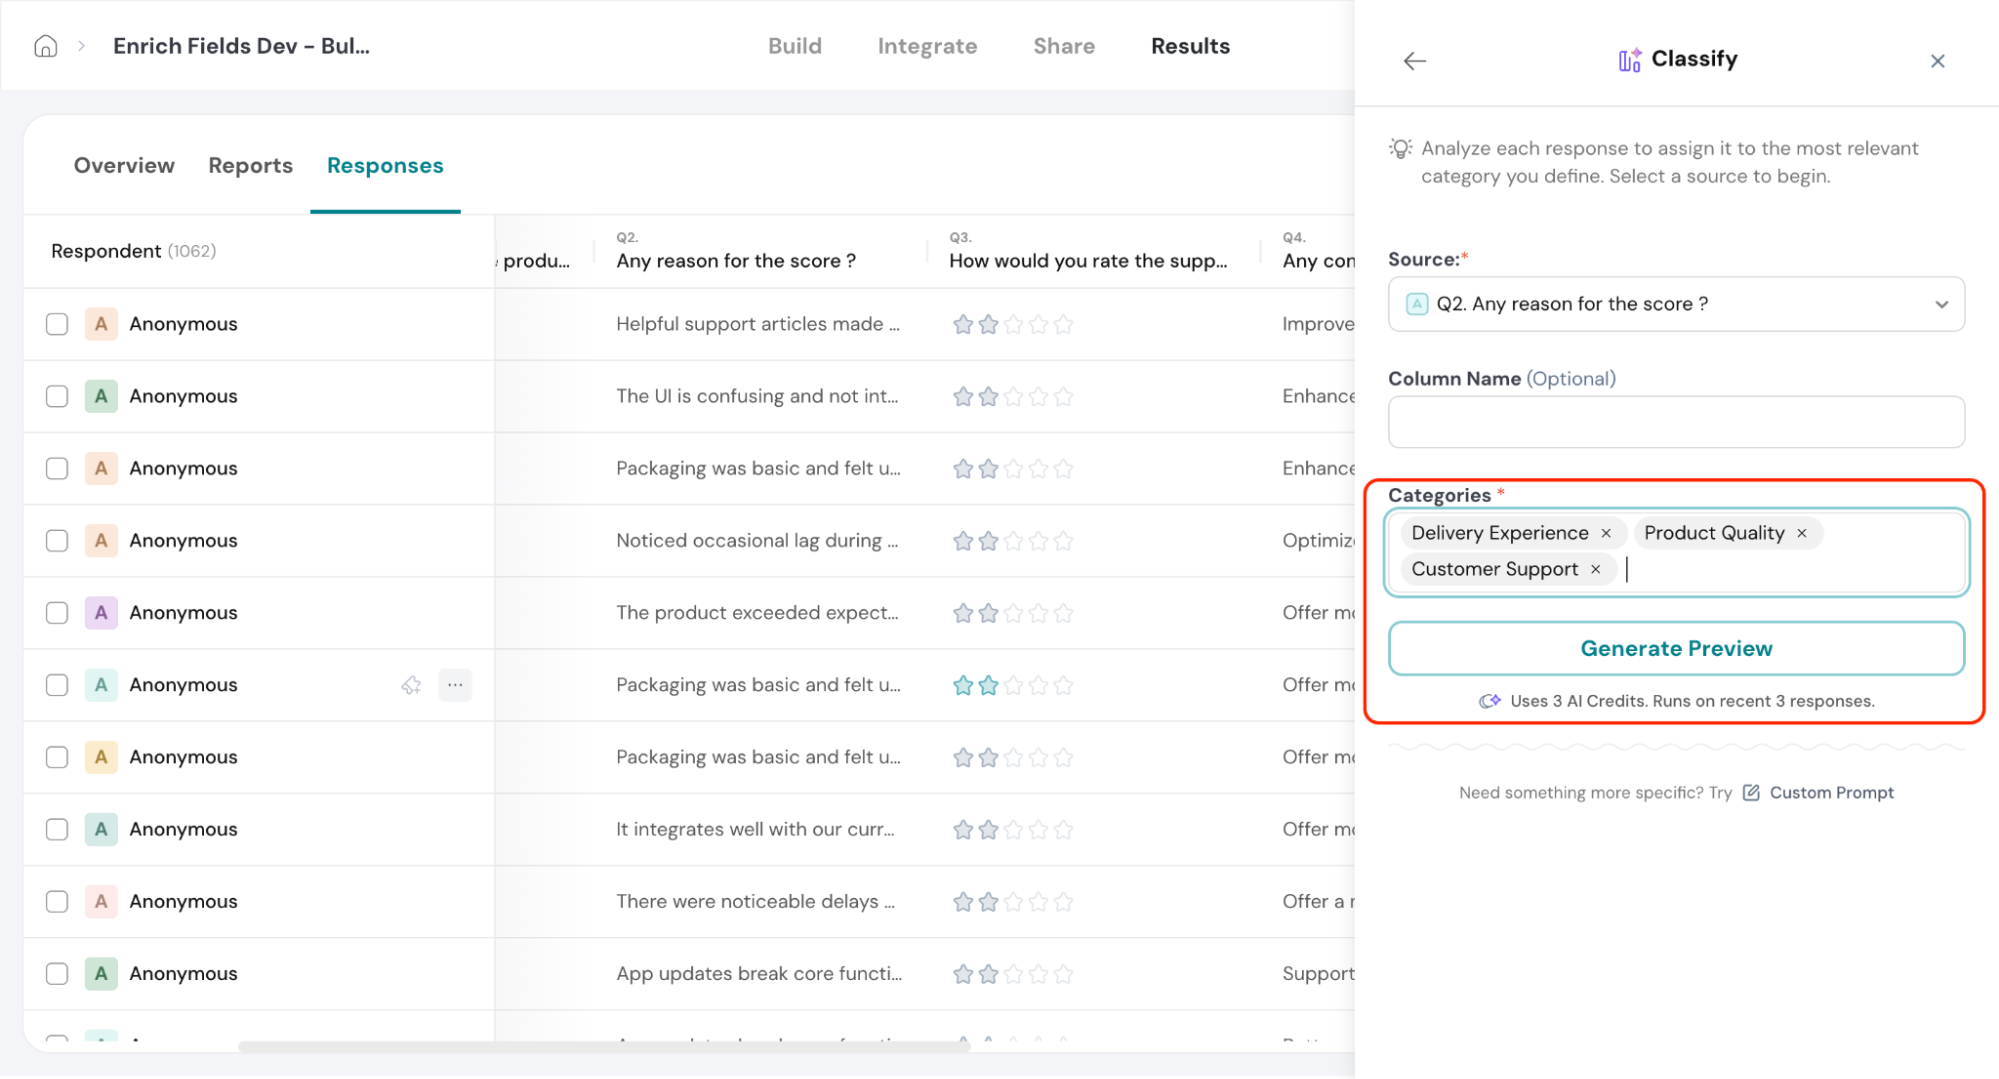Remove the Customer Support category tag
Image resolution: width=1999 pixels, height=1079 pixels.
(1596, 569)
